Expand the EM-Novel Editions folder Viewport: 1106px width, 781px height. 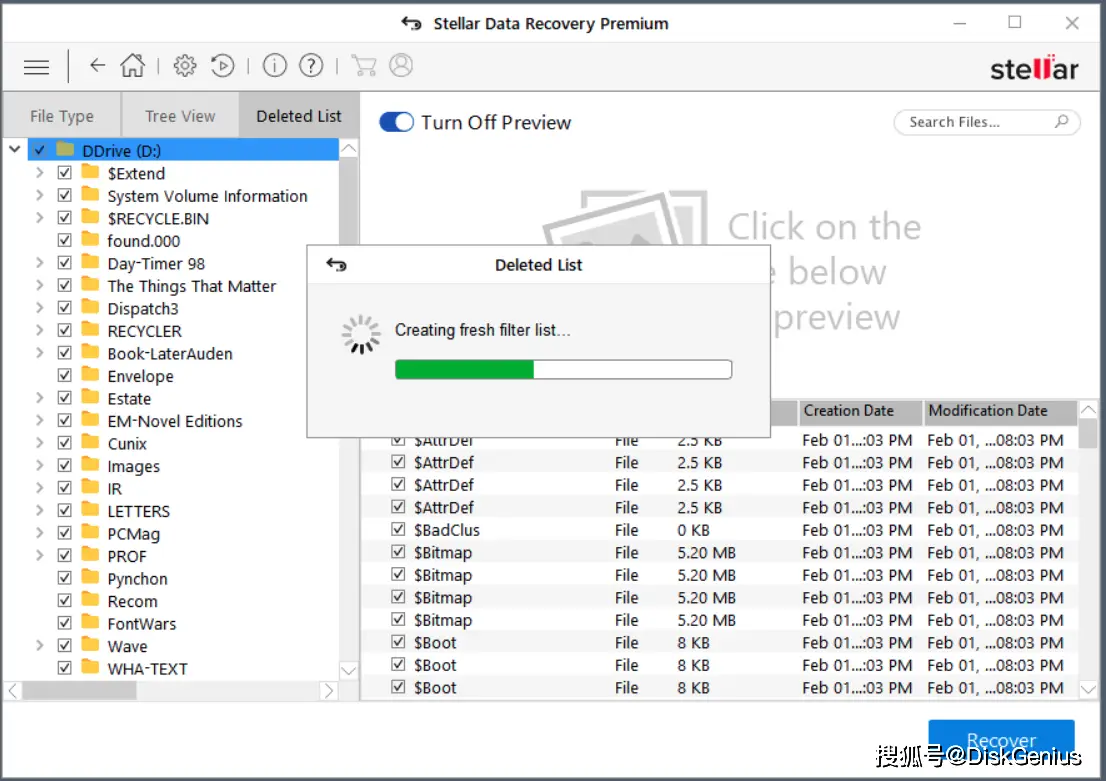(40, 420)
